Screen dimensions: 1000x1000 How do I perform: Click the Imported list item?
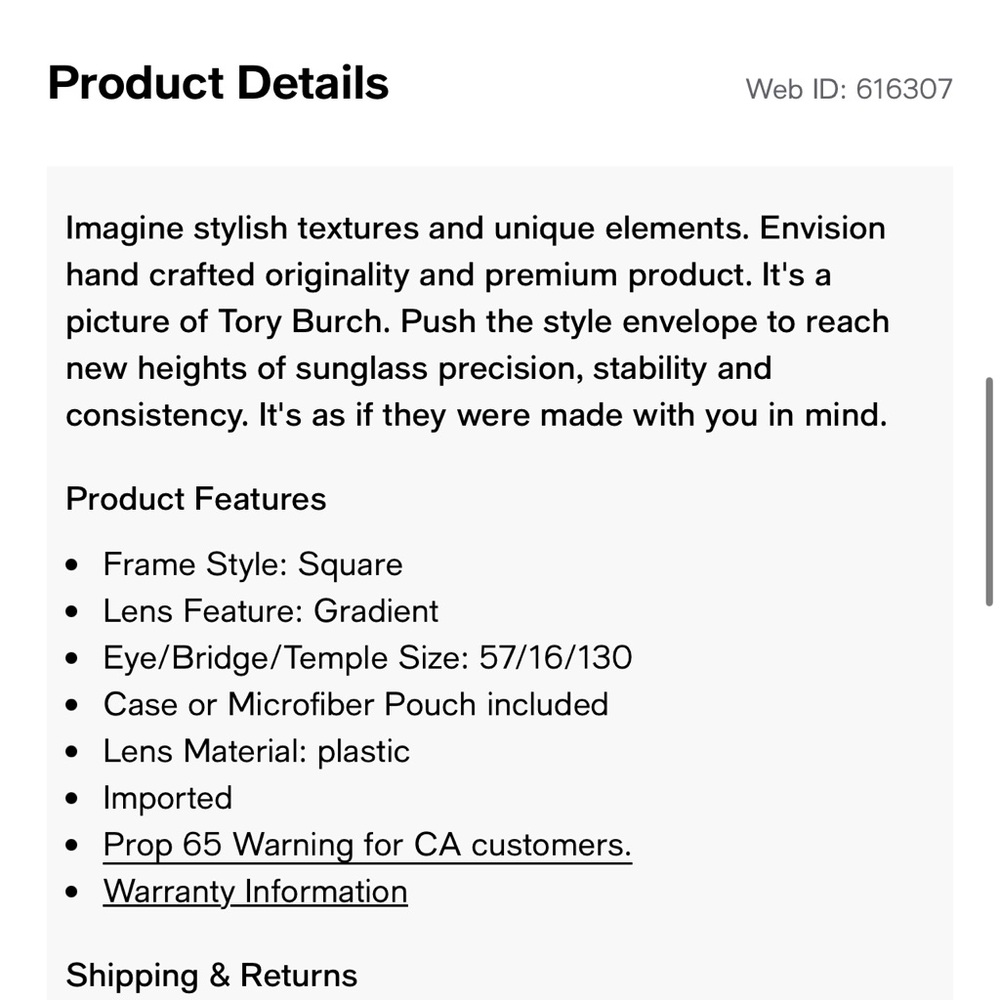[167, 798]
